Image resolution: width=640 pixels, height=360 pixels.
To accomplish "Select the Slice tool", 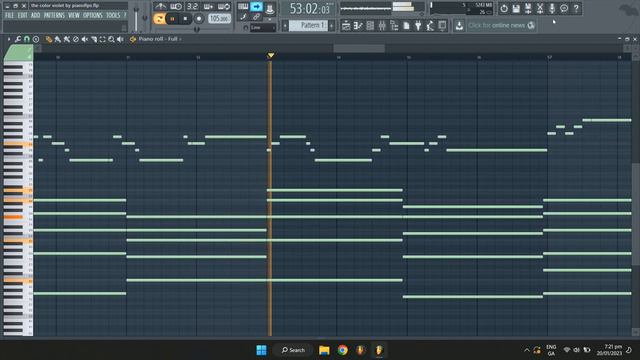I will tap(94, 39).
